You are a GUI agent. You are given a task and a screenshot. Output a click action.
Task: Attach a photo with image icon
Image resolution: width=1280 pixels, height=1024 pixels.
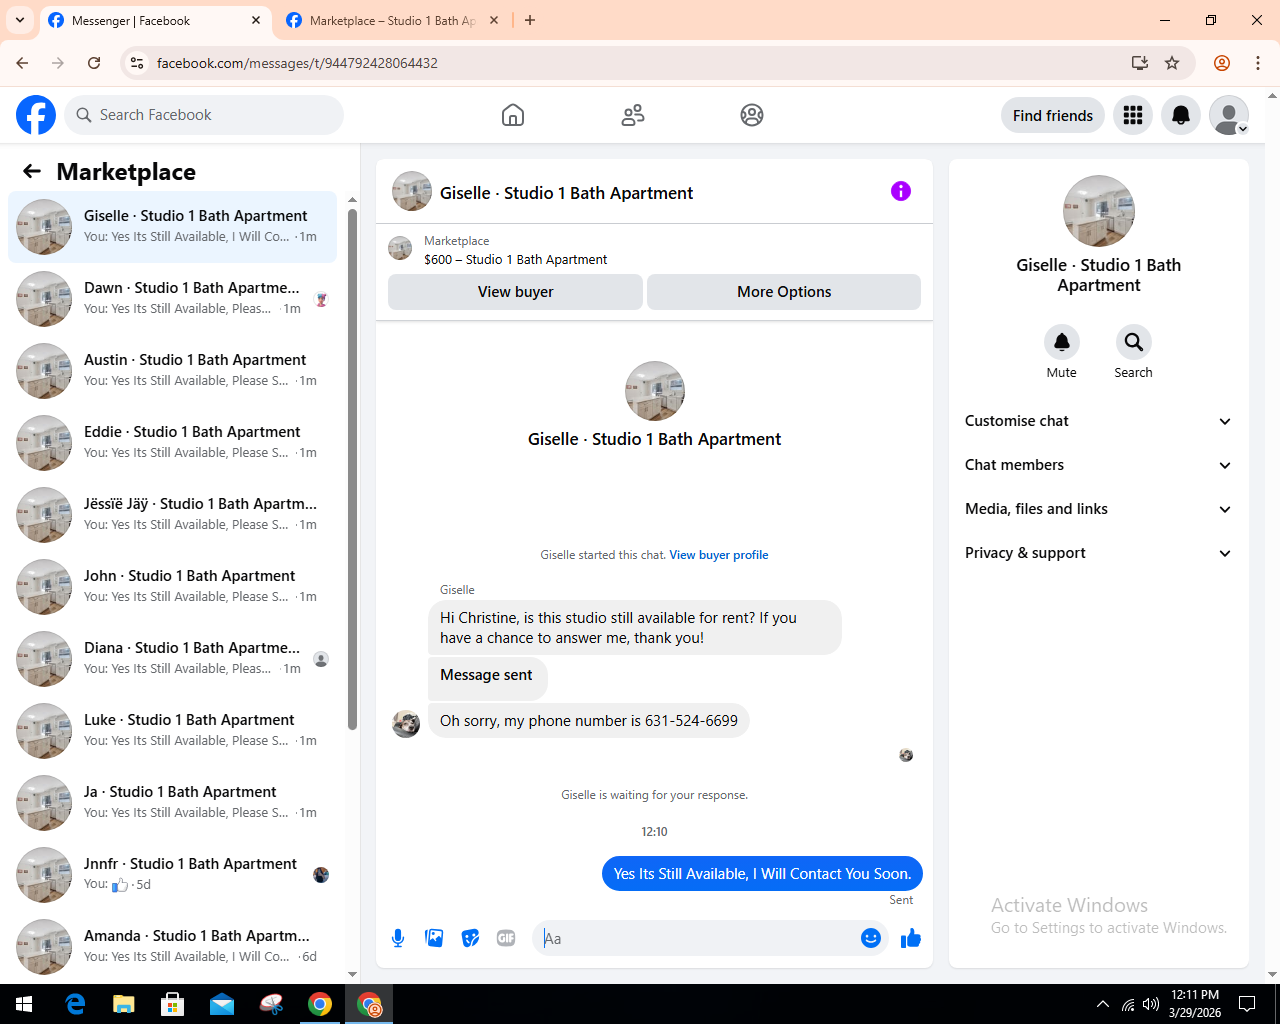click(x=434, y=938)
